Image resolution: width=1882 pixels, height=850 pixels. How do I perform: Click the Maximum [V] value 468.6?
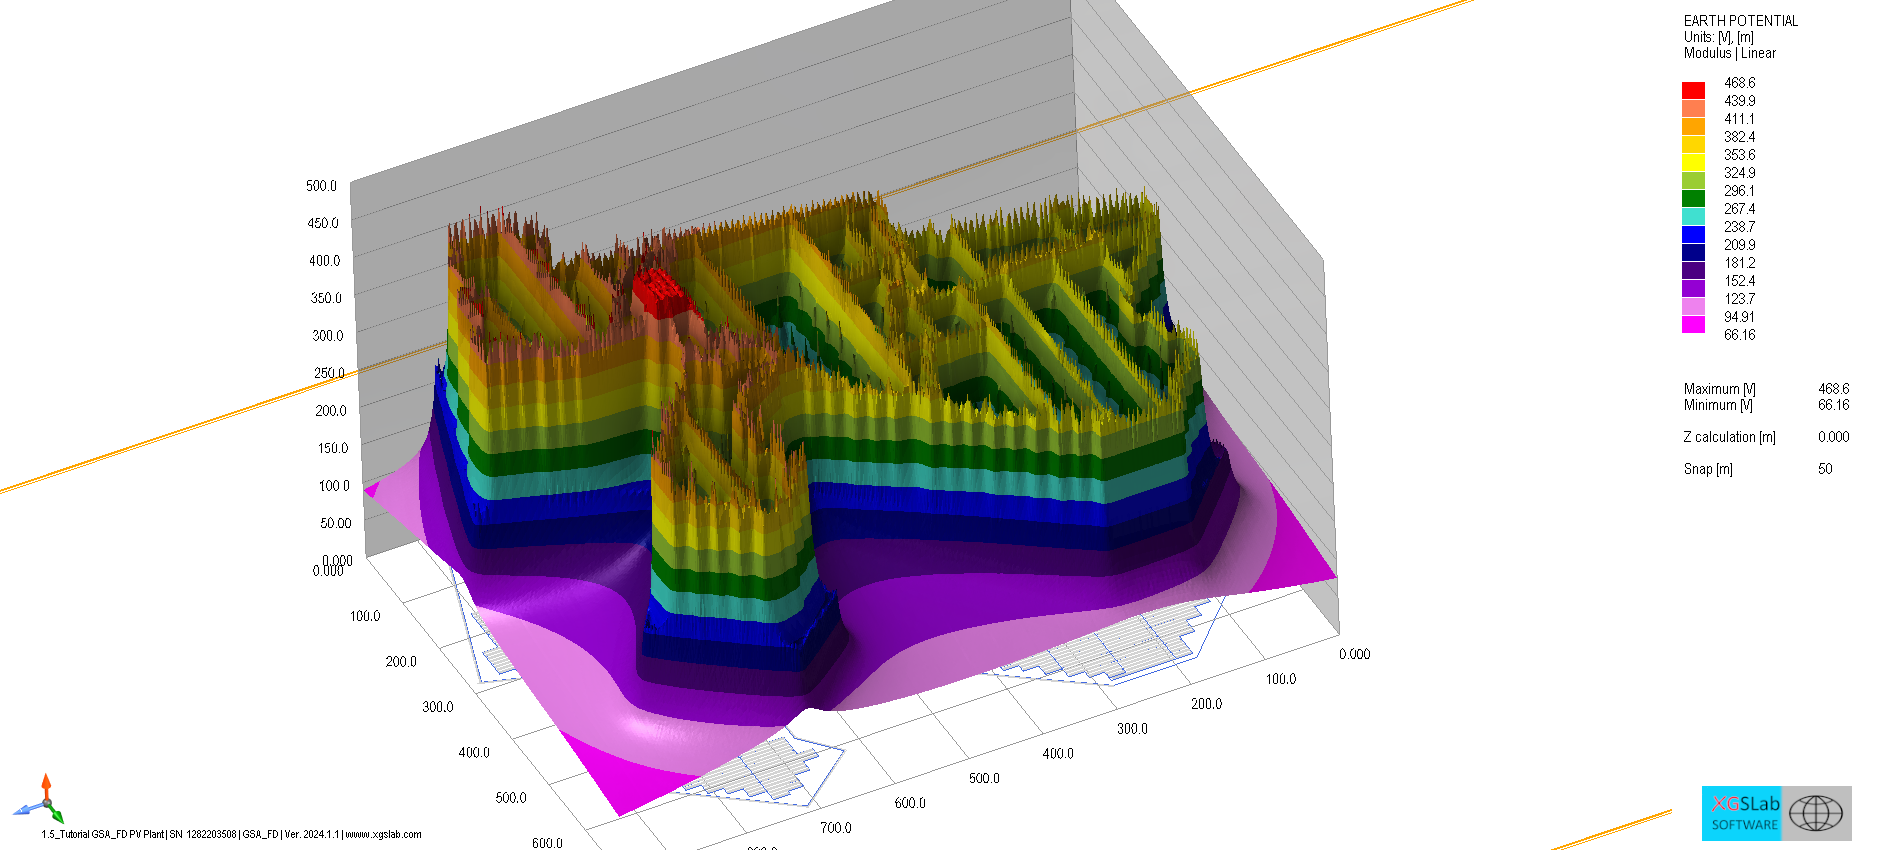1833,389
